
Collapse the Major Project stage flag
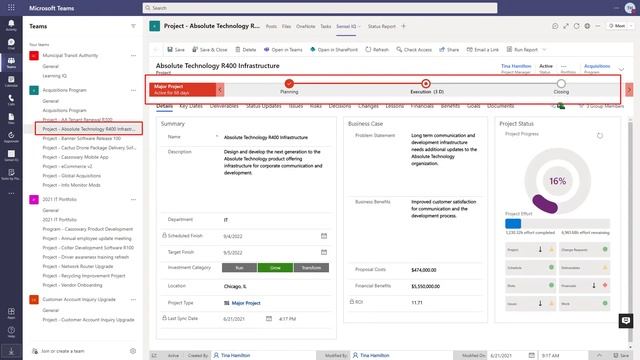pos(220,90)
